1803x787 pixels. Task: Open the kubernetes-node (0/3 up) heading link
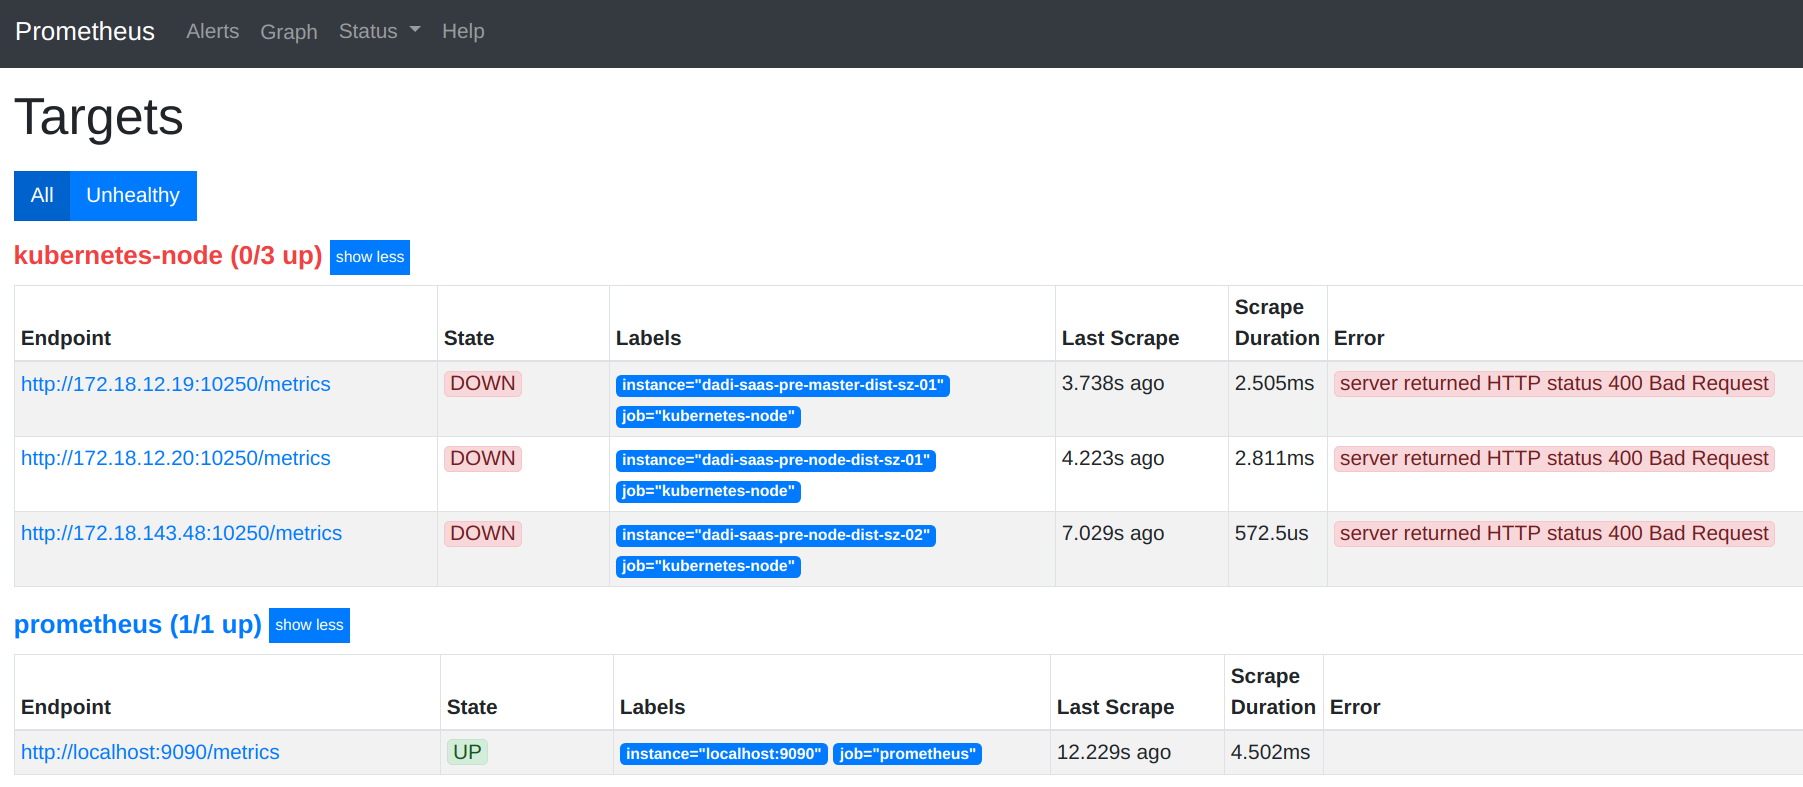(168, 256)
